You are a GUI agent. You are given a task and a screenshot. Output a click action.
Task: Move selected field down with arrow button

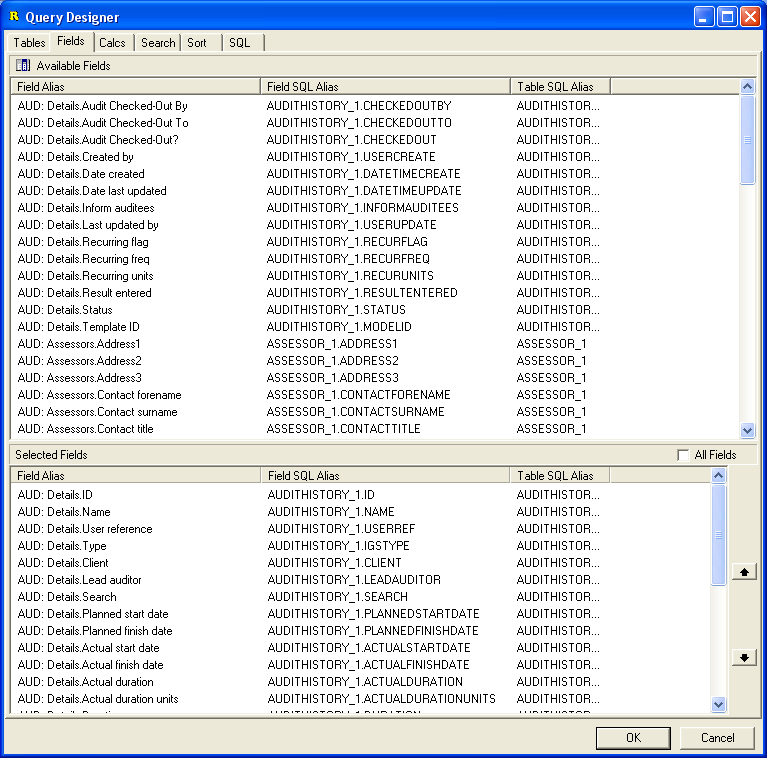[744, 657]
